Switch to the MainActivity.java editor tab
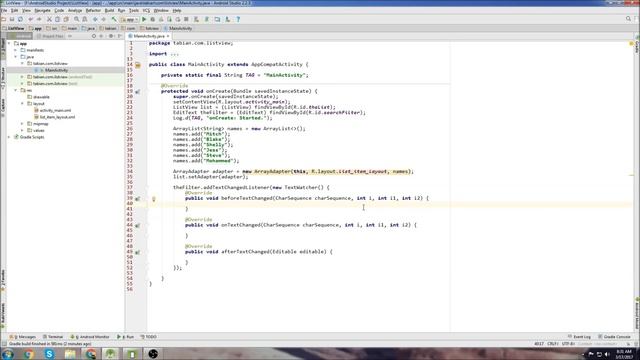Screen dimensions: 640x360 tap(149, 36)
